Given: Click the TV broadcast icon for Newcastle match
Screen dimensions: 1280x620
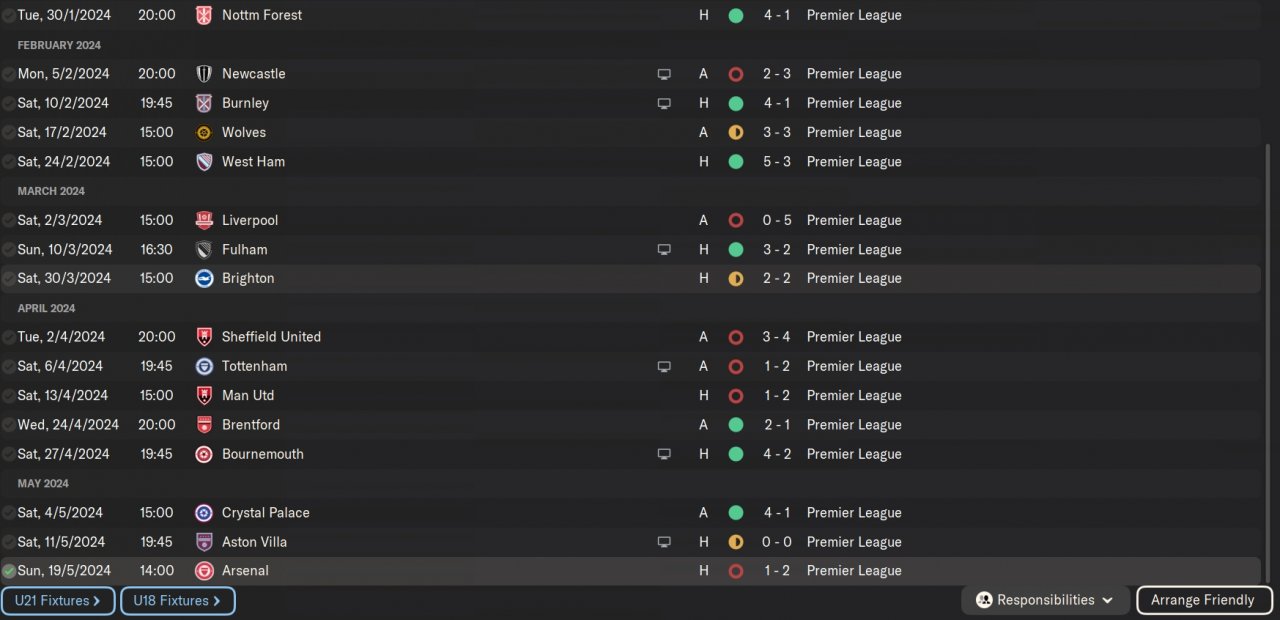Looking at the screenshot, I should point(663,74).
